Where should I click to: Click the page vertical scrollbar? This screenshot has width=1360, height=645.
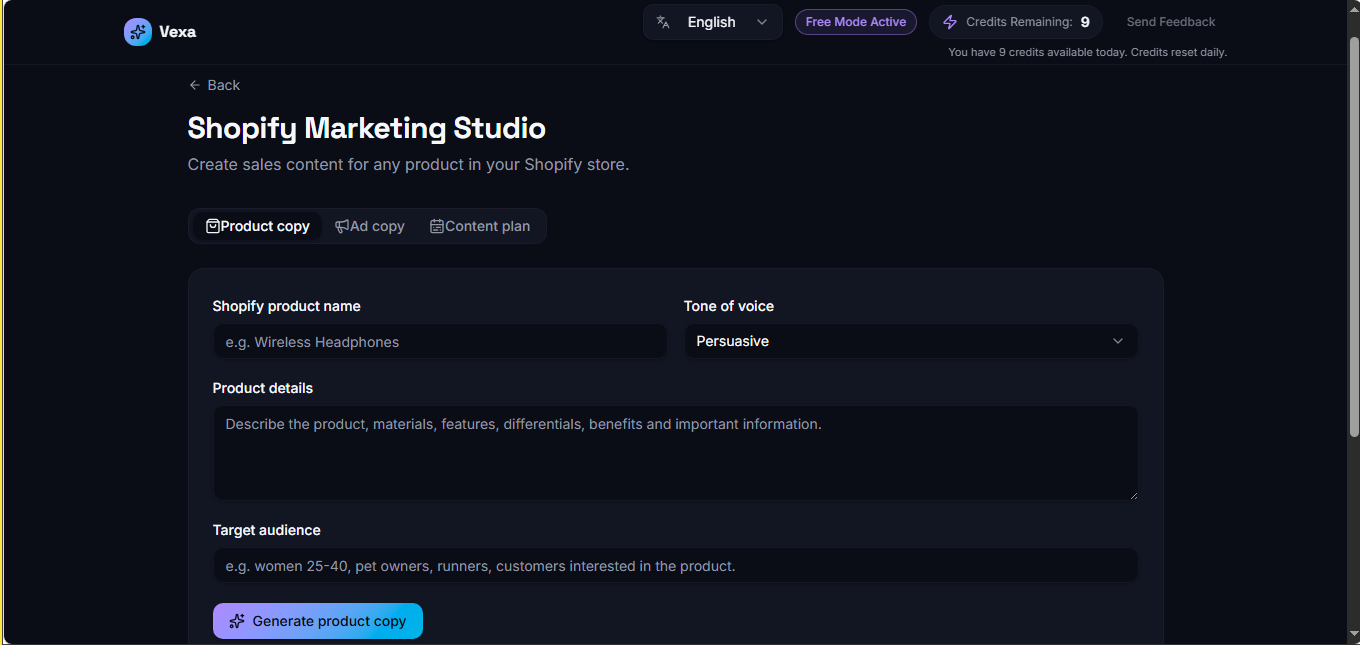1354,236
